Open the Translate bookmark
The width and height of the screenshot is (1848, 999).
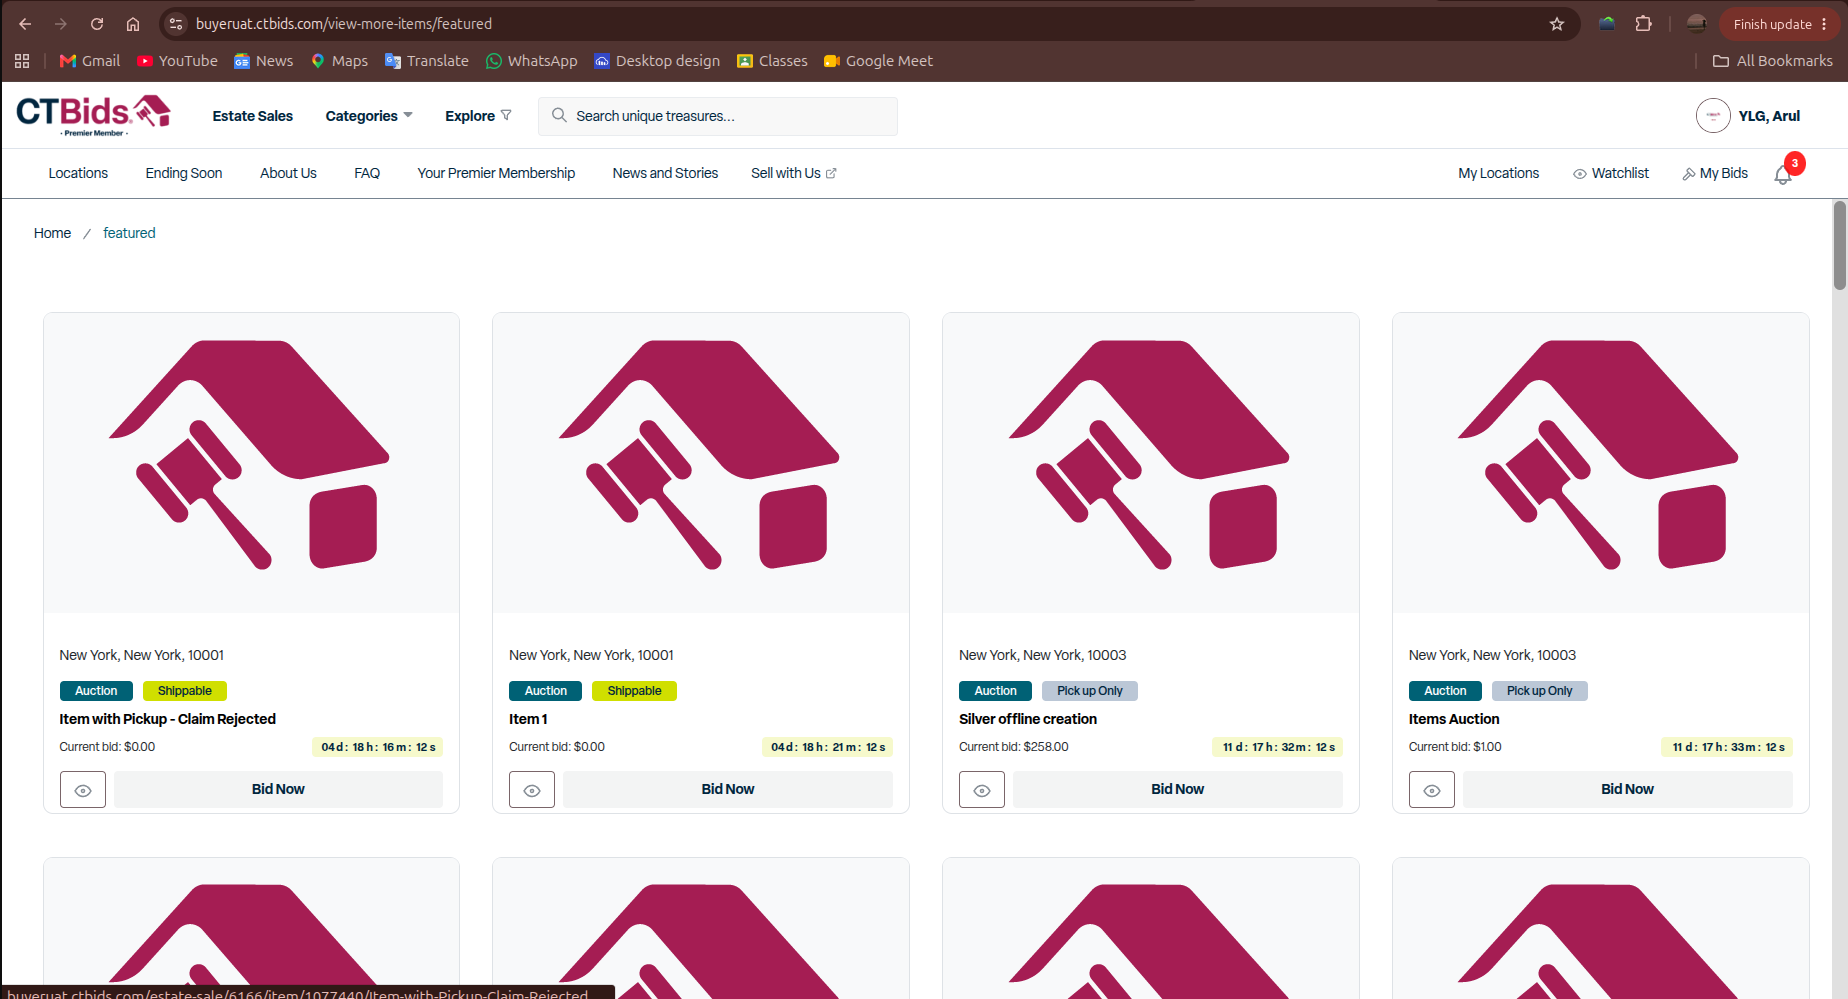[x=427, y=61]
